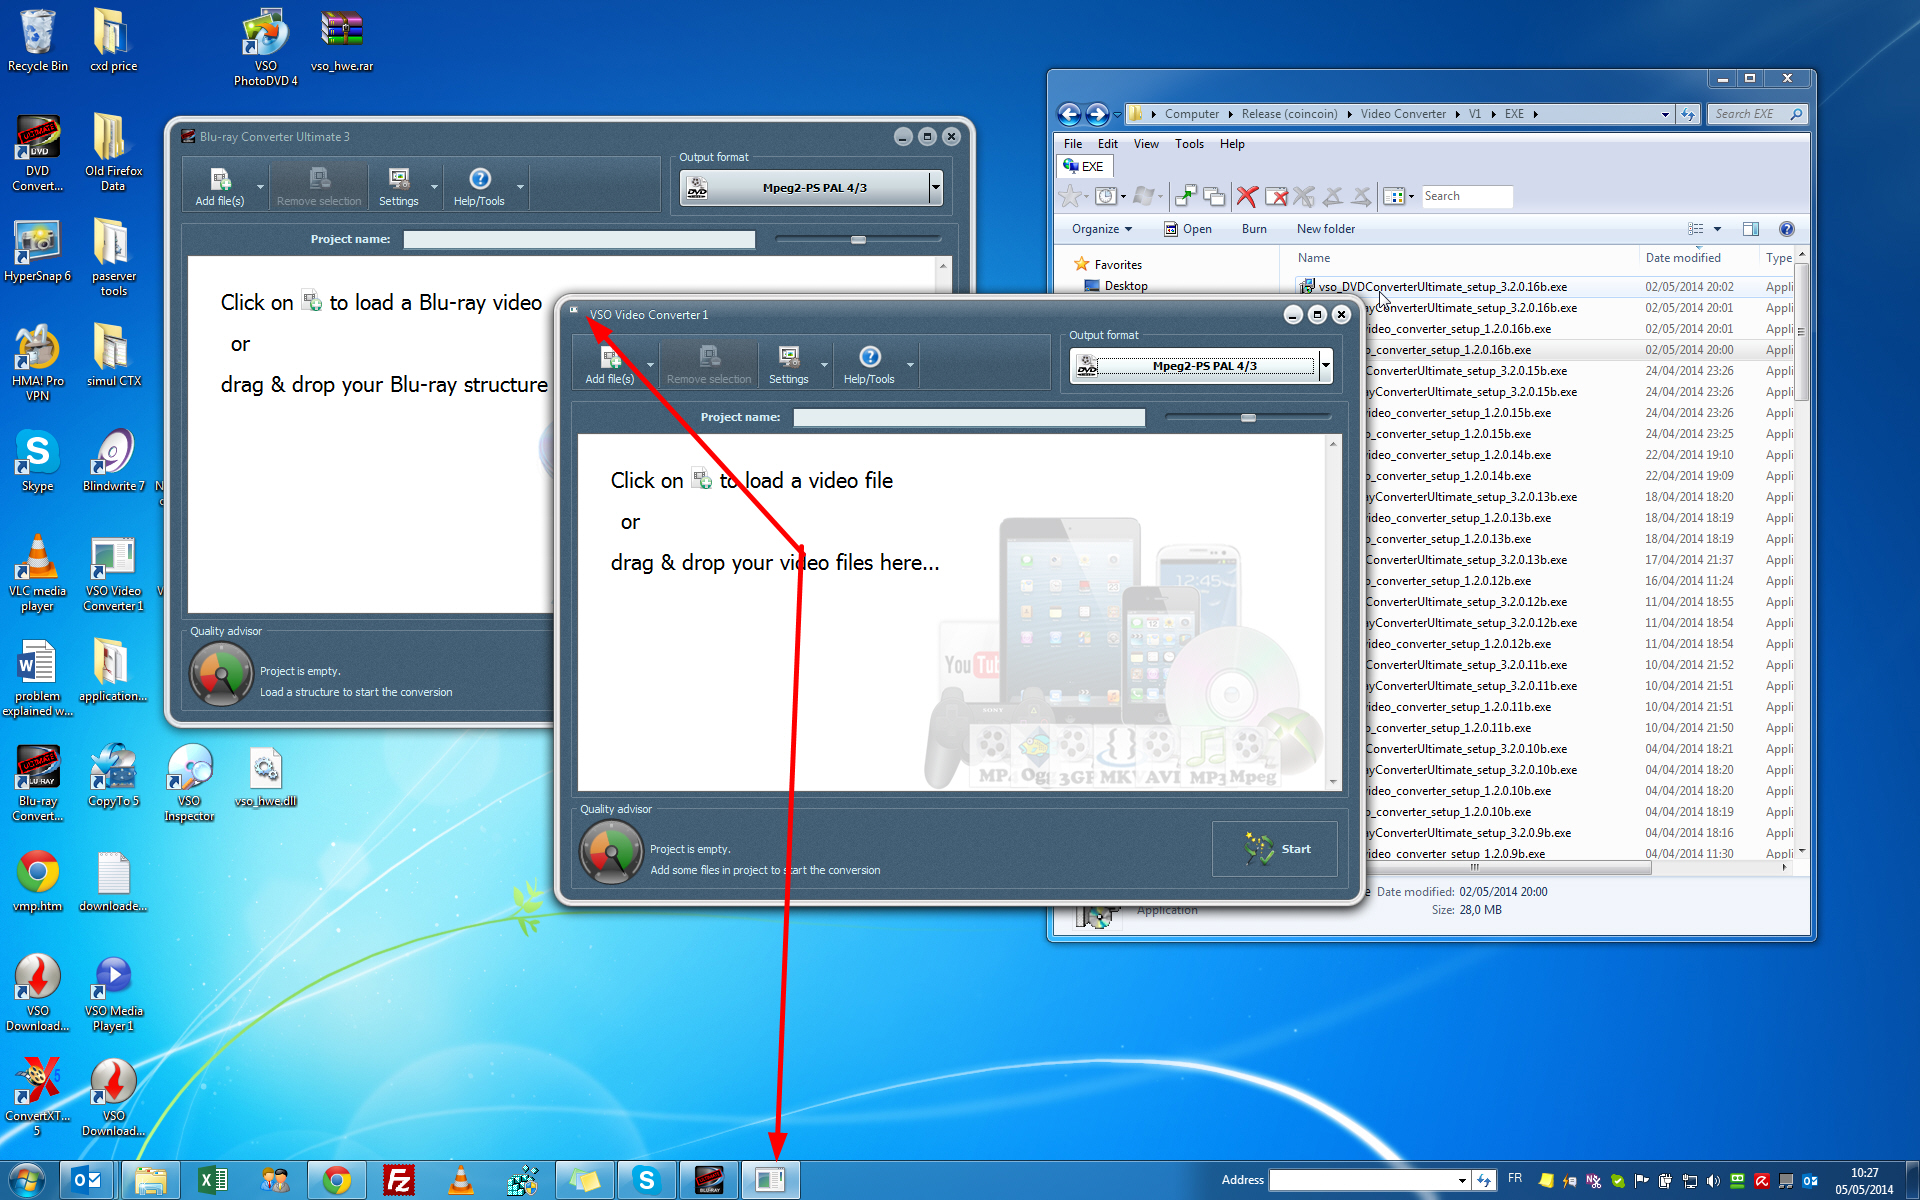Open Settings in Blu-ray Converter window
Image resolution: width=1920 pixels, height=1200 pixels.
click(x=399, y=187)
